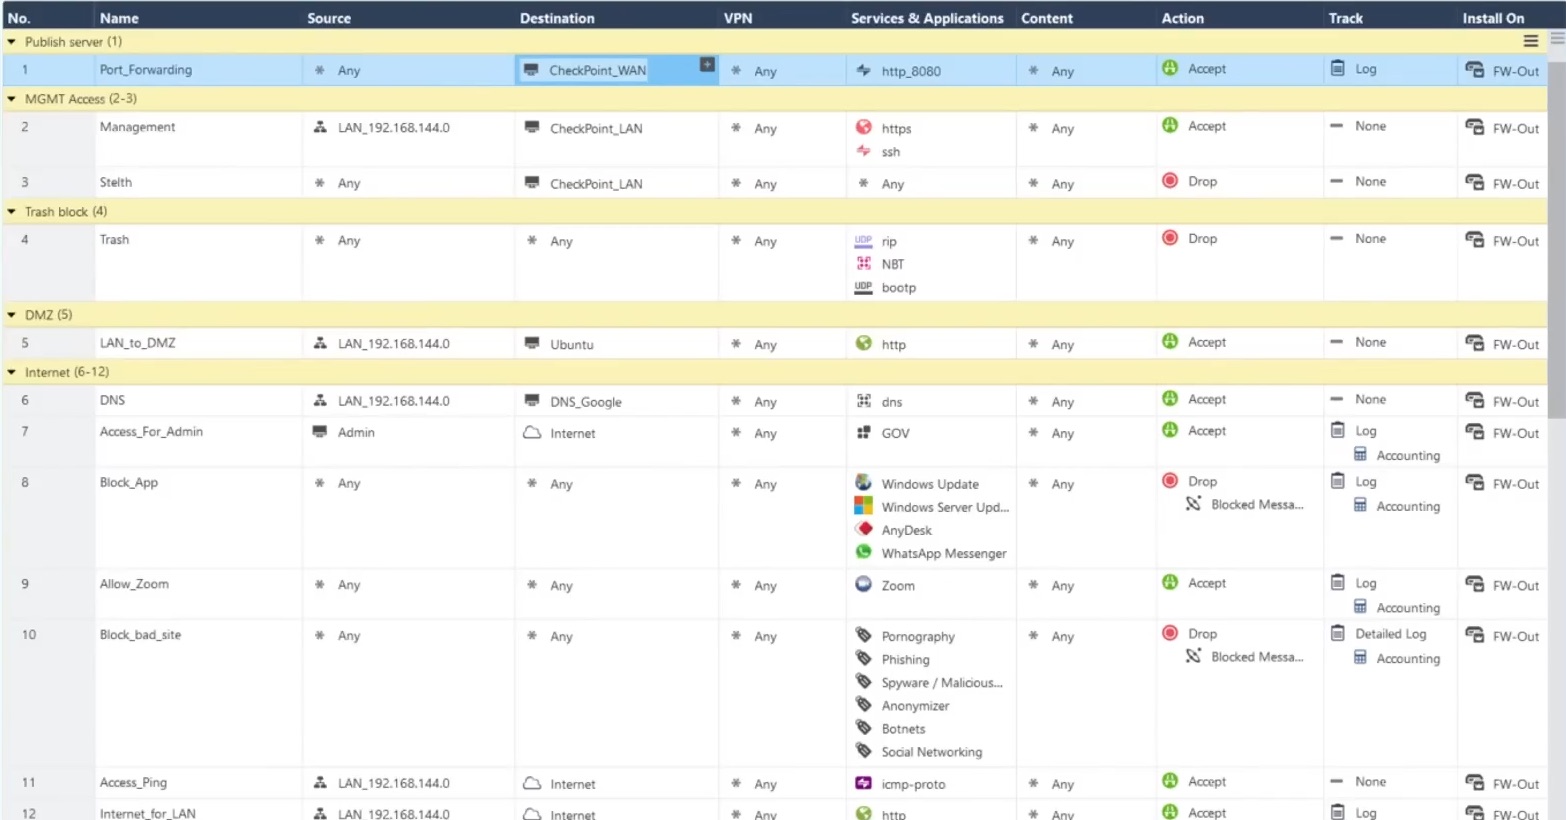The image size is (1566, 820).
Task: Click the Detailed Log track in Block_bad_site rule
Action: (1390, 633)
